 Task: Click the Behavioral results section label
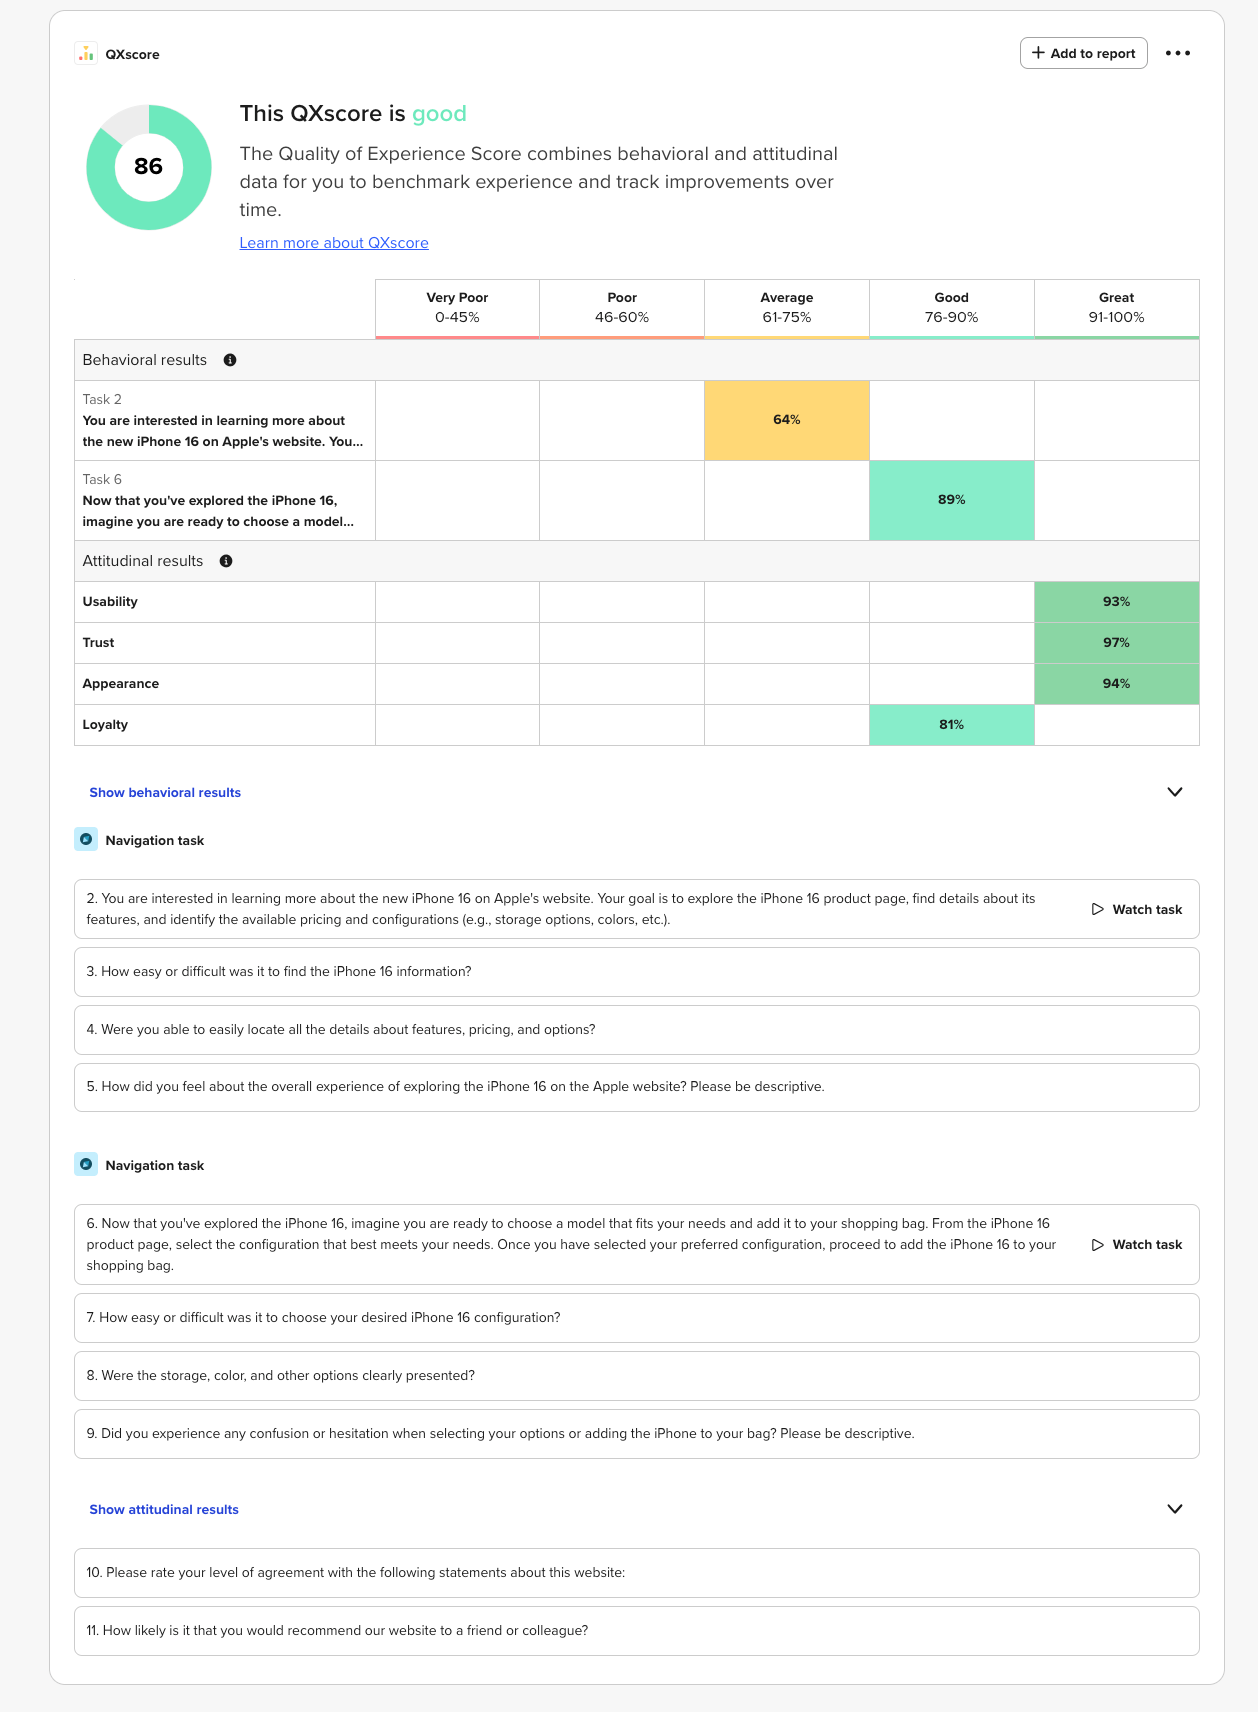145,360
